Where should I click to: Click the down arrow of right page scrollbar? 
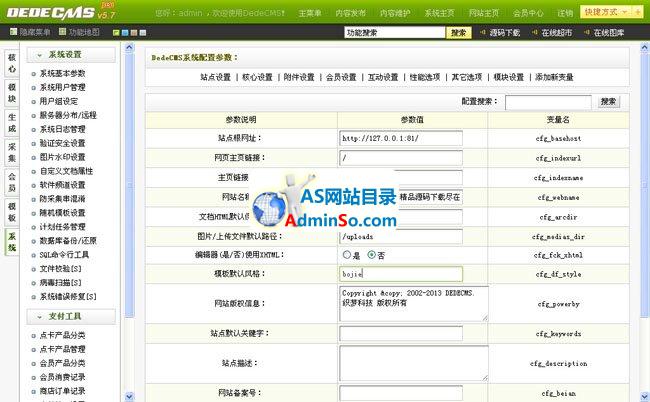(x=645, y=397)
